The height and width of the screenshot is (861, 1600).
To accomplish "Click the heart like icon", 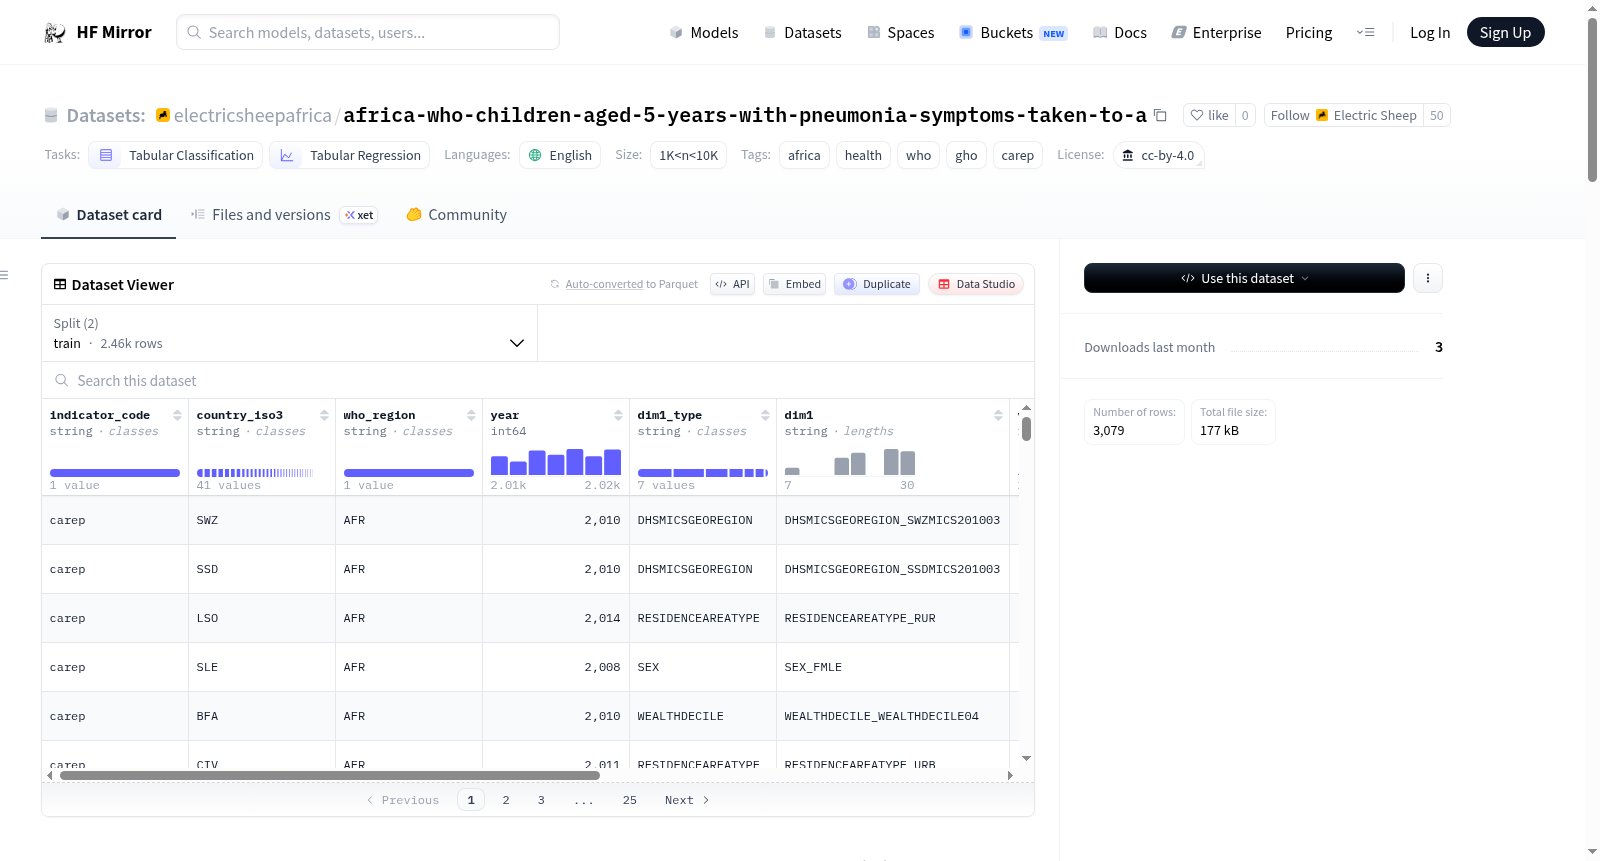I will (1197, 115).
